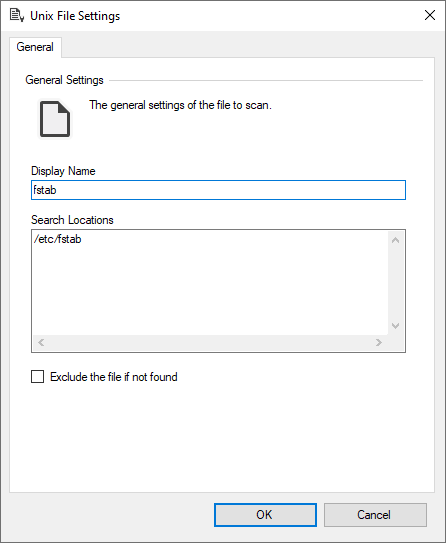Click the Display Name label
446x543 pixels.
(63, 171)
